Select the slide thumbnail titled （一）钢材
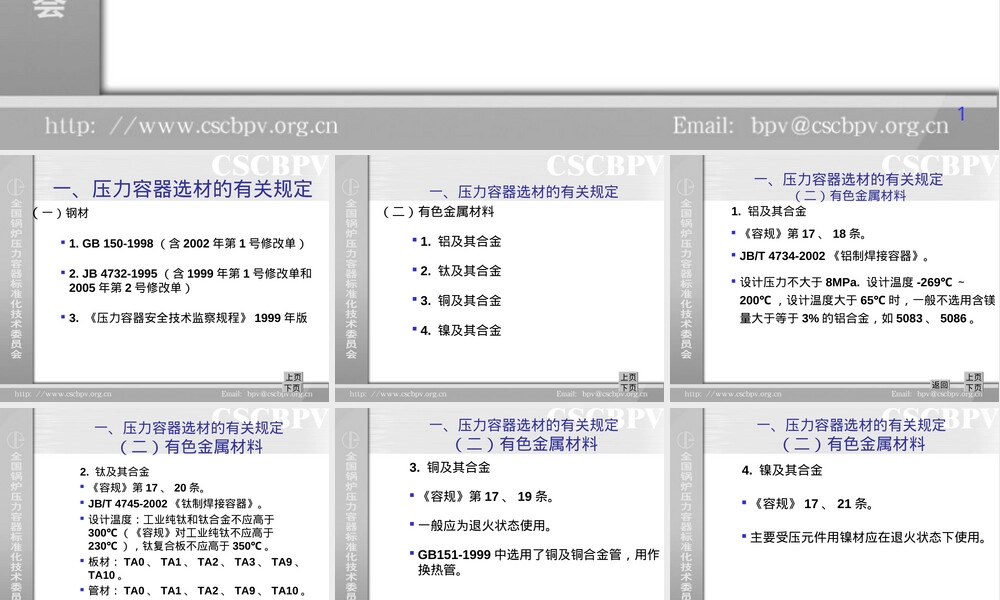1000x600 pixels. pyautogui.click(x=165, y=279)
